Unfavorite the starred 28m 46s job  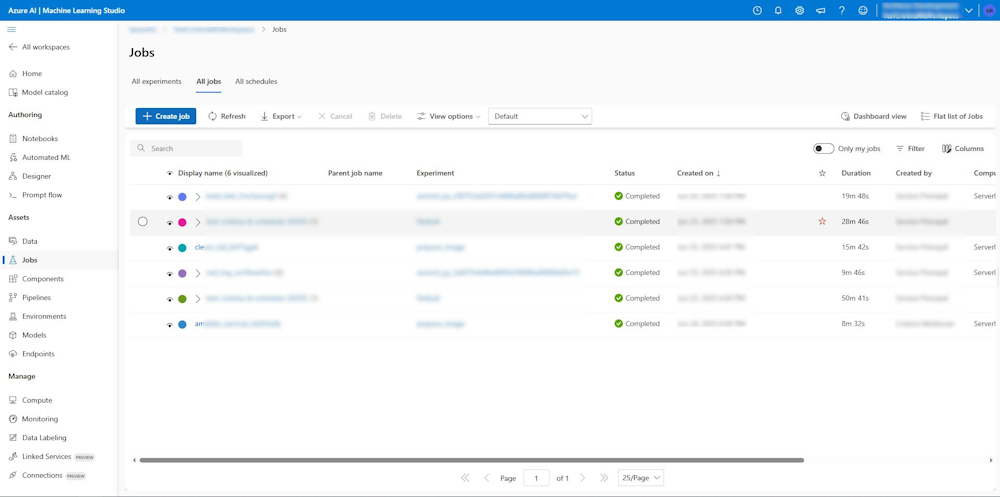(822, 221)
